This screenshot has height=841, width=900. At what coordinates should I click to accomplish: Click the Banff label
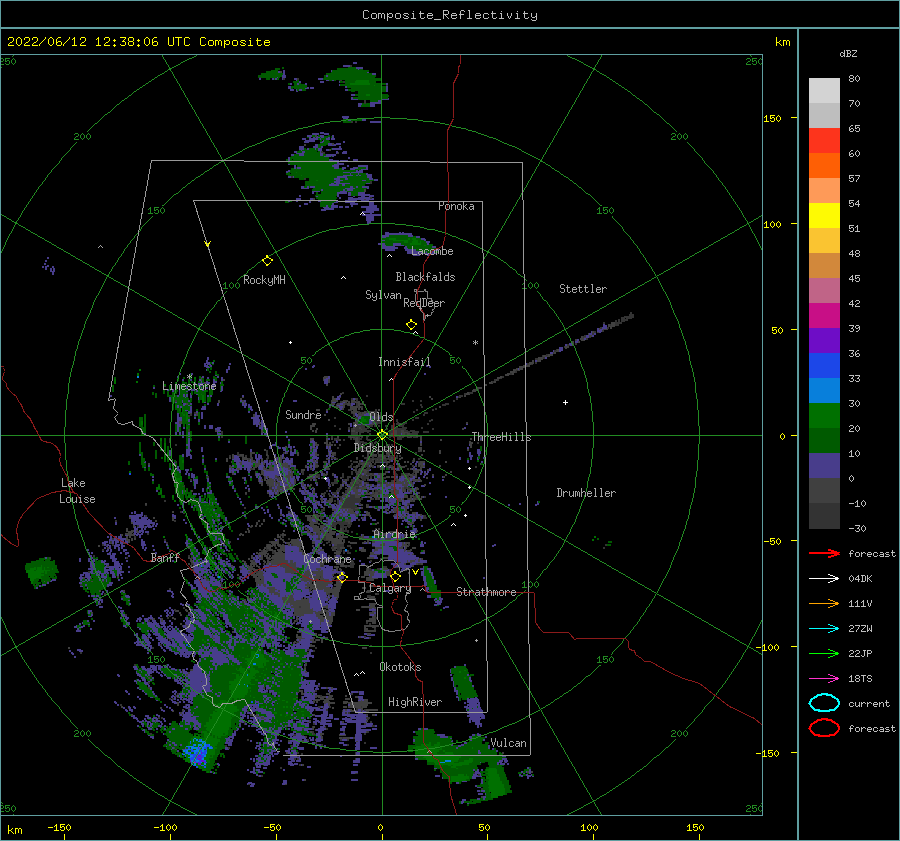click(165, 557)
